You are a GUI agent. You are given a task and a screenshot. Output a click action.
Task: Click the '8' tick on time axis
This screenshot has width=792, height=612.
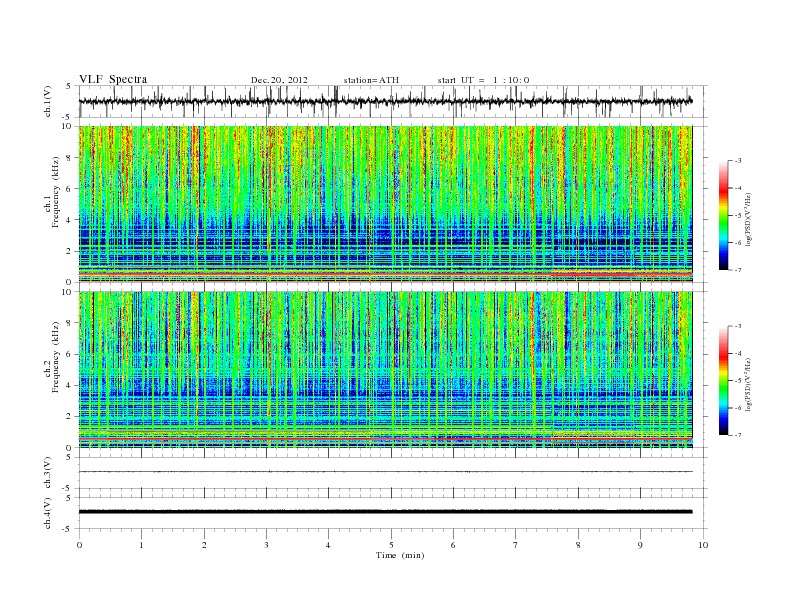pos(578,545)
